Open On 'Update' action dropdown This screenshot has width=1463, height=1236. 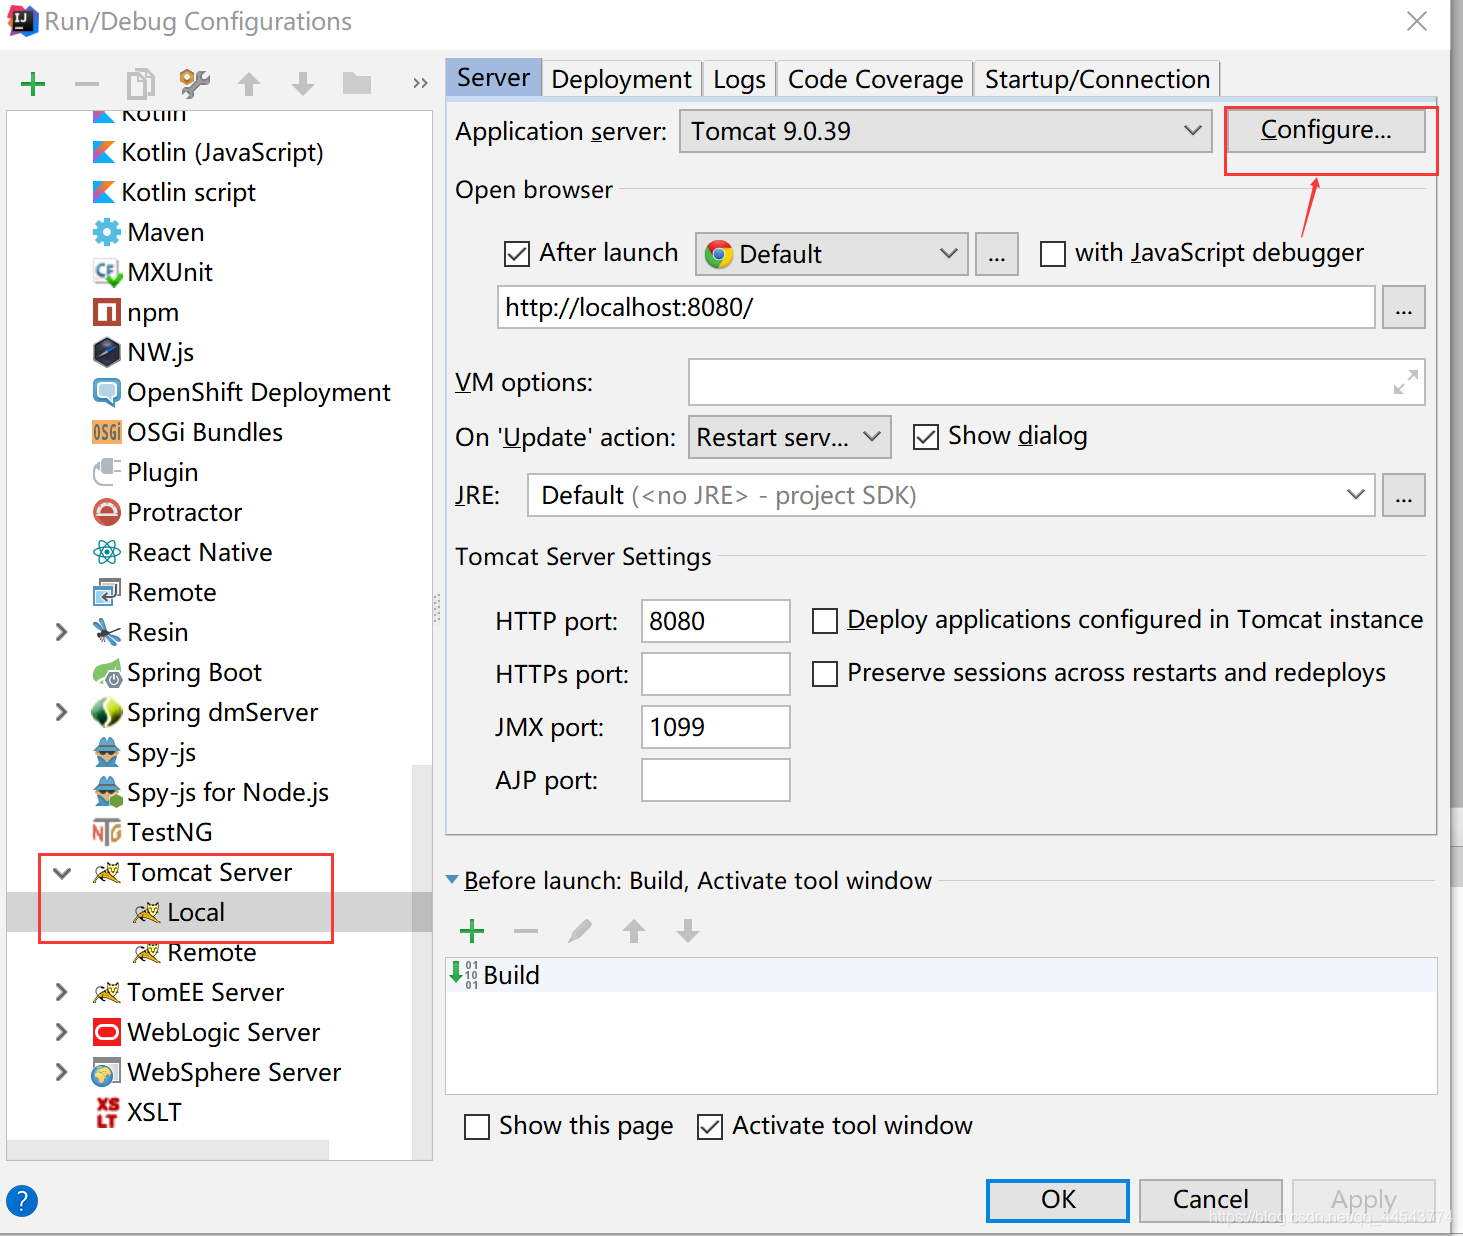[789, 437]
